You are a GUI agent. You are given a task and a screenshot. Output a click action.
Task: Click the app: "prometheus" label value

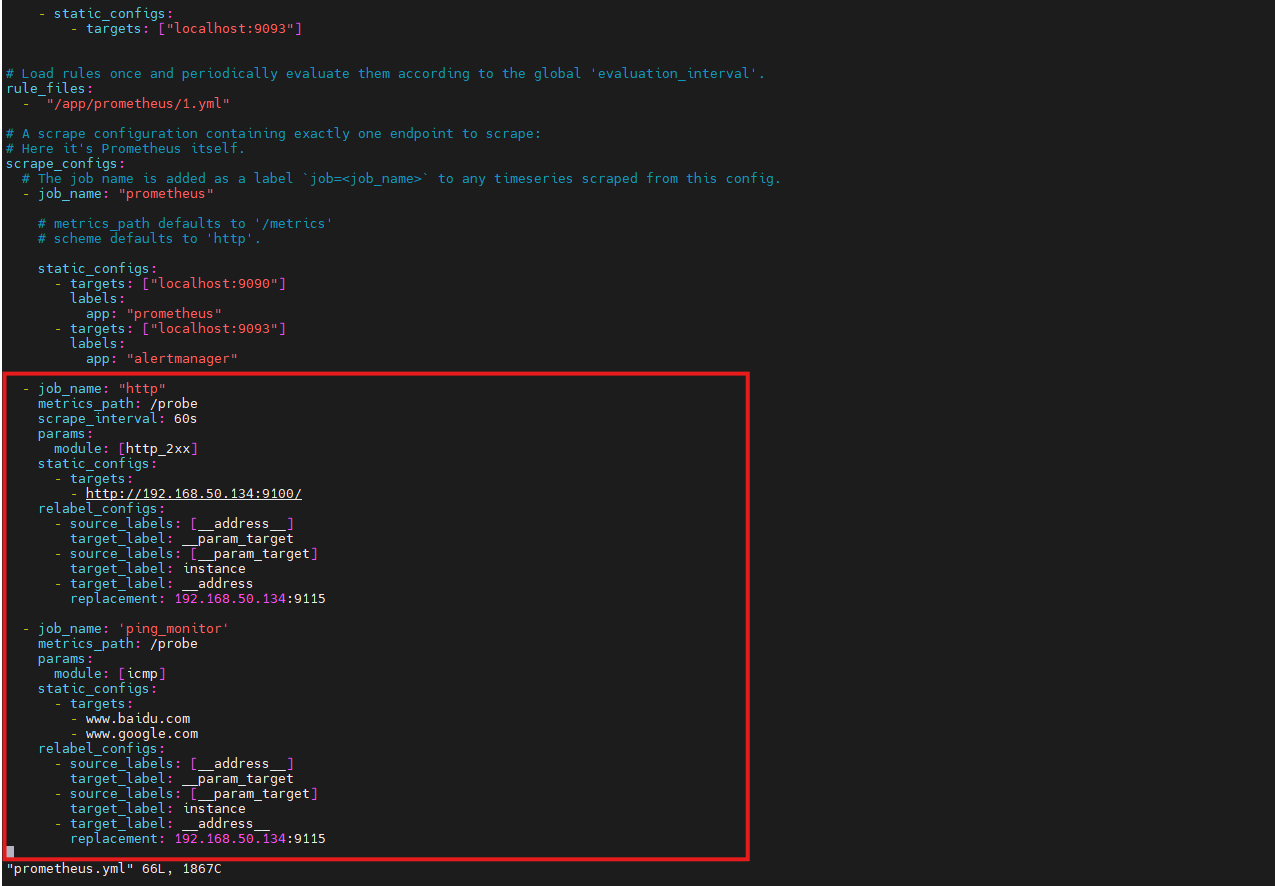point(174,313)
